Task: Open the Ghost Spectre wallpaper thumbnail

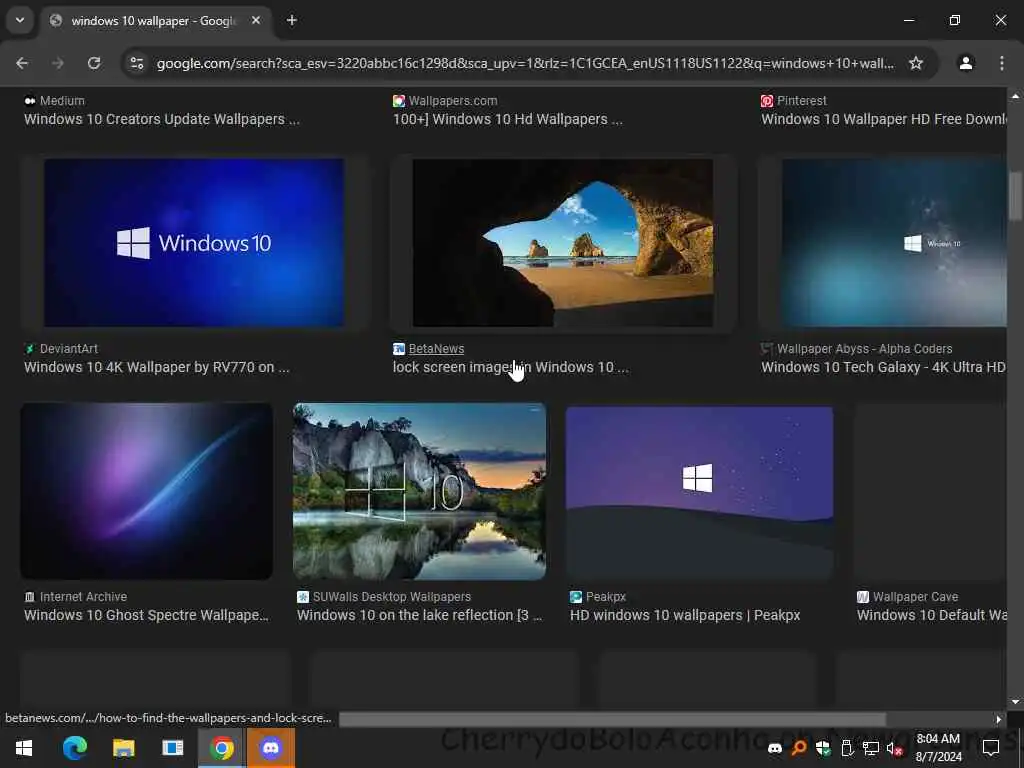Action: coord(146,491)
